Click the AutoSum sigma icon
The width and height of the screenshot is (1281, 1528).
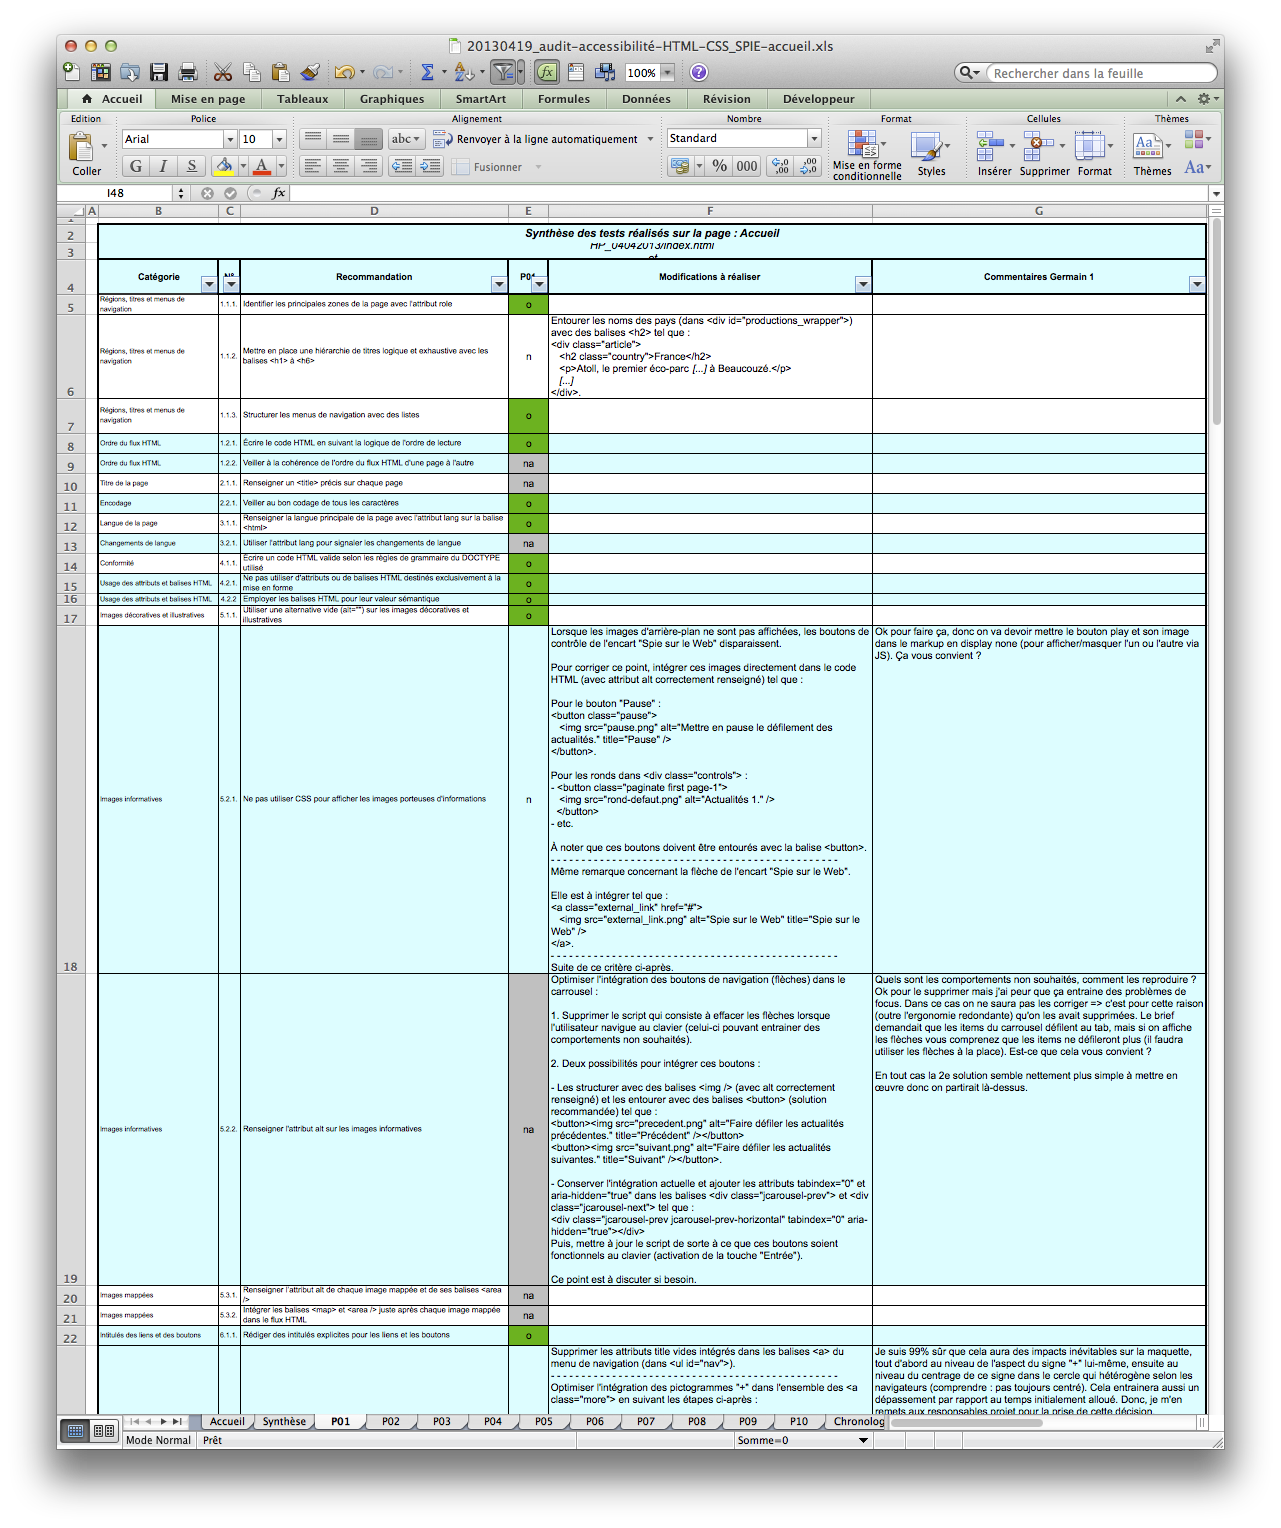tap(428, 72)
